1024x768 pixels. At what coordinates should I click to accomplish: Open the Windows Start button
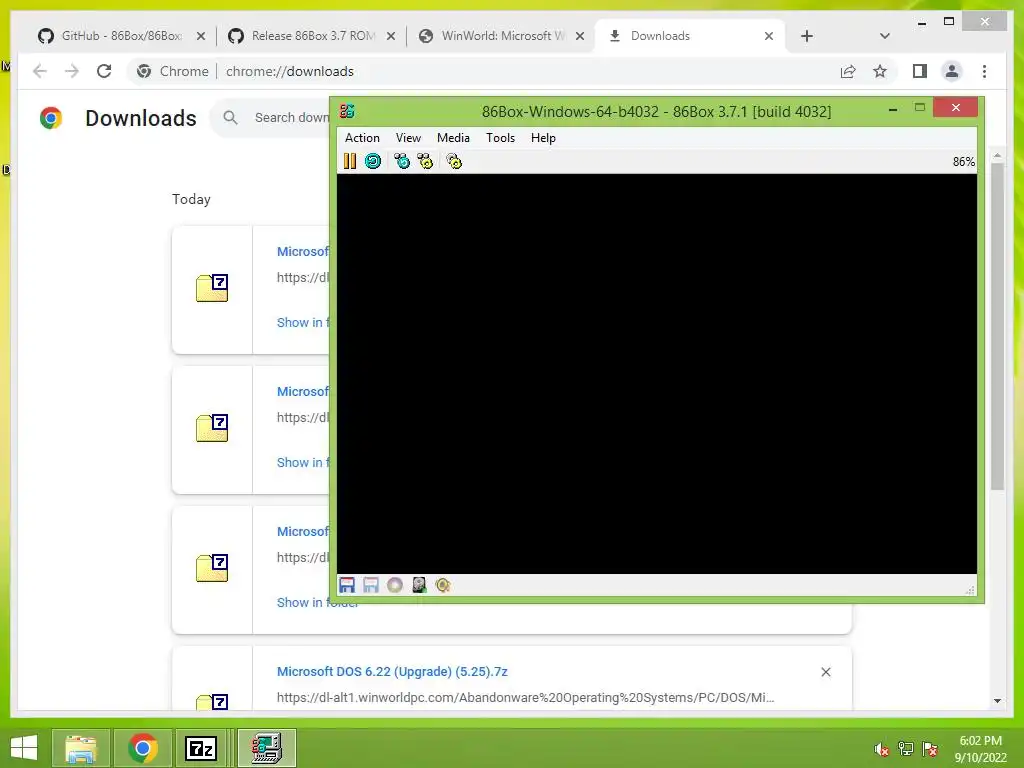coord(24,748)
